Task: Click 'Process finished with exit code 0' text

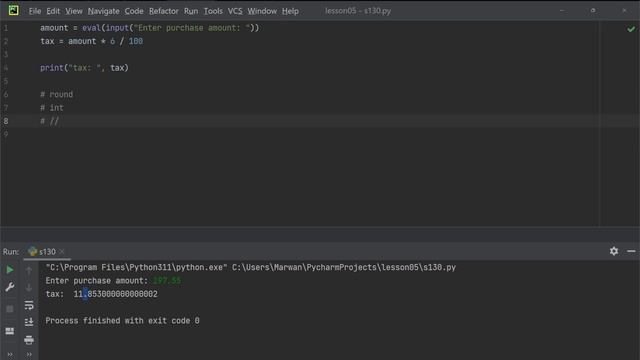Action: click(x=122, y=320)
